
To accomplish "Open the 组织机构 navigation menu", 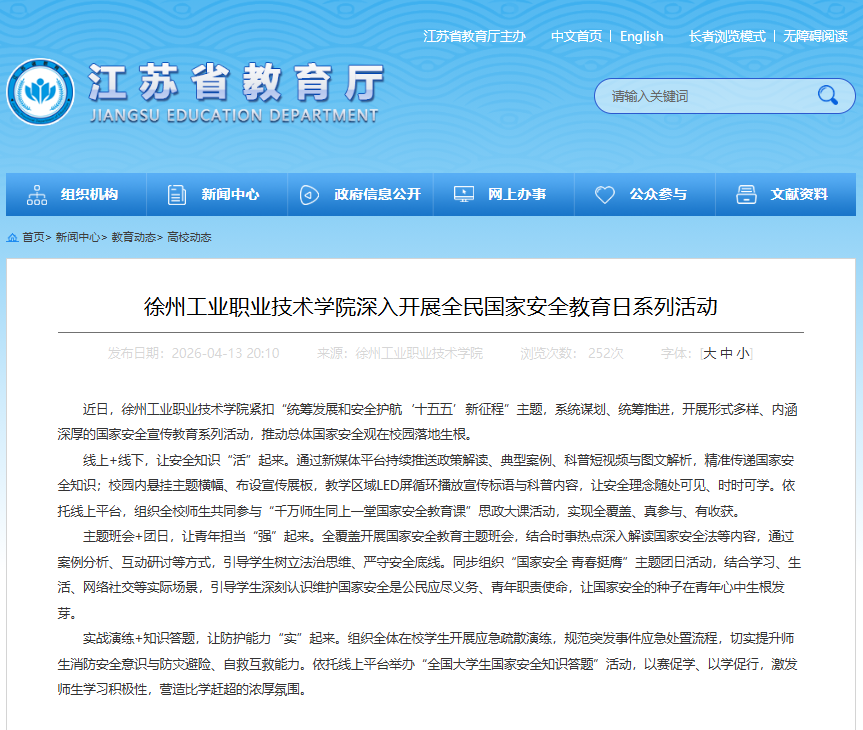I will point(89,195).
